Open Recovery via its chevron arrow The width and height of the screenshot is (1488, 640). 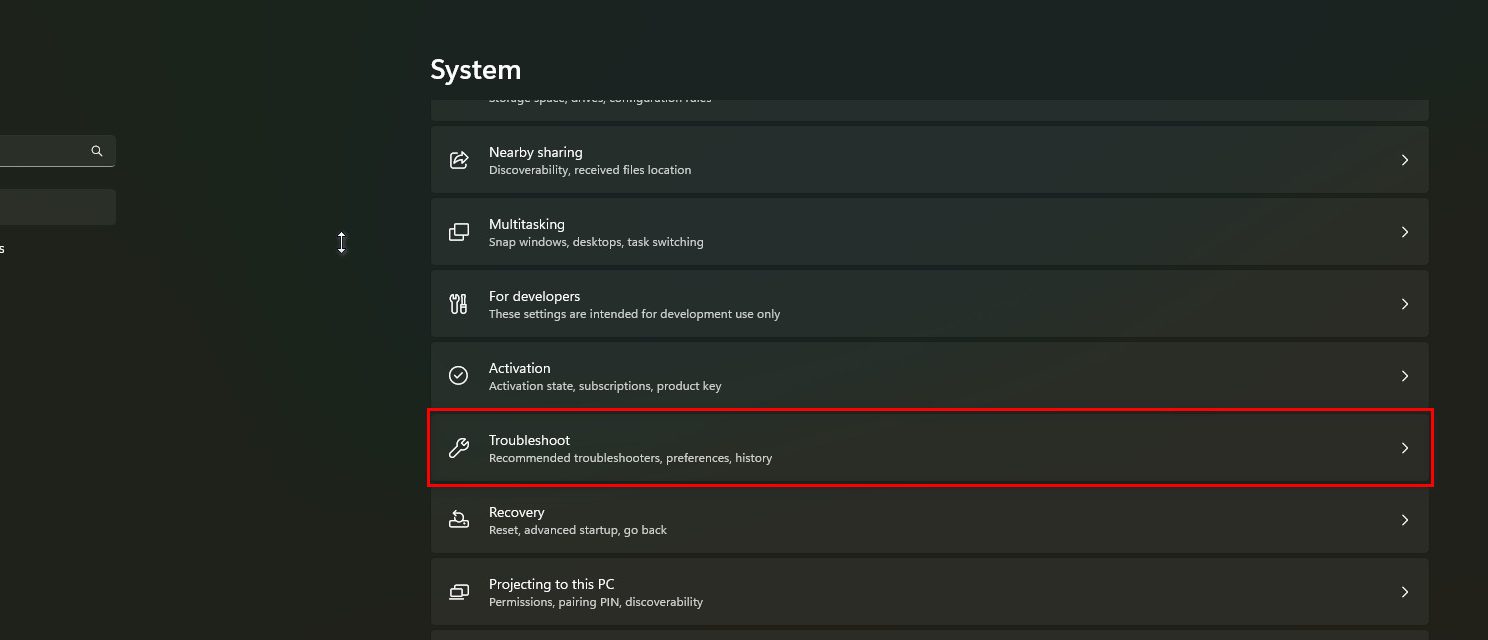point(1405,520)
